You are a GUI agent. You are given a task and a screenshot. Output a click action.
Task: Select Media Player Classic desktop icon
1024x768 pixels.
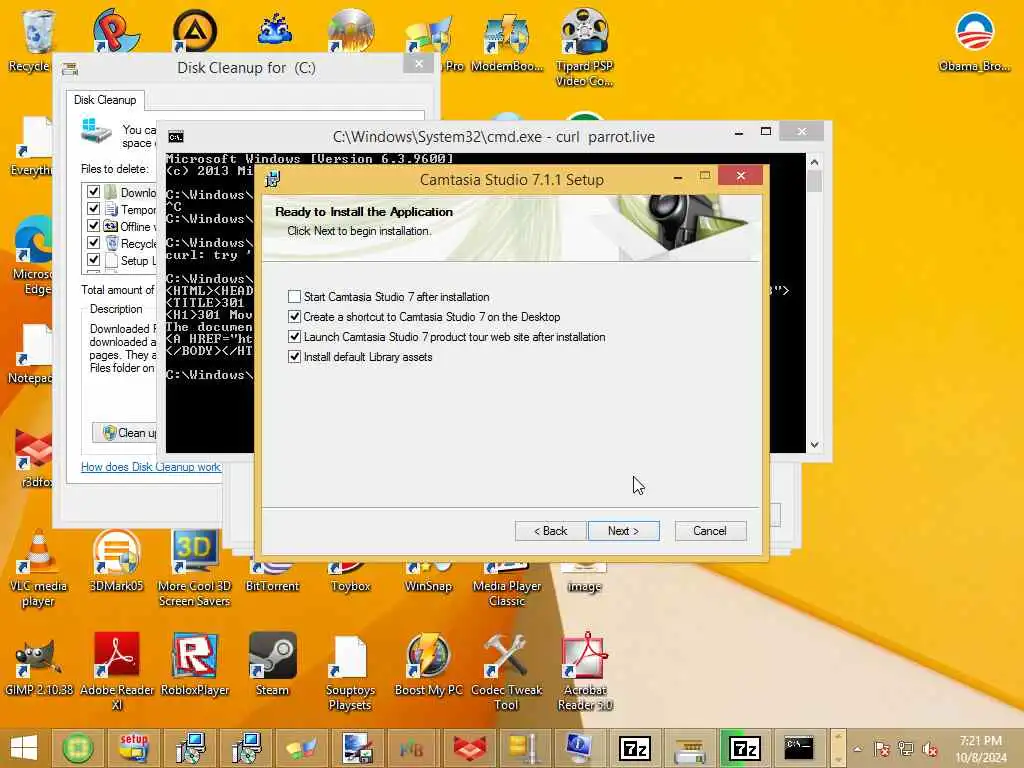click(507, 584)
